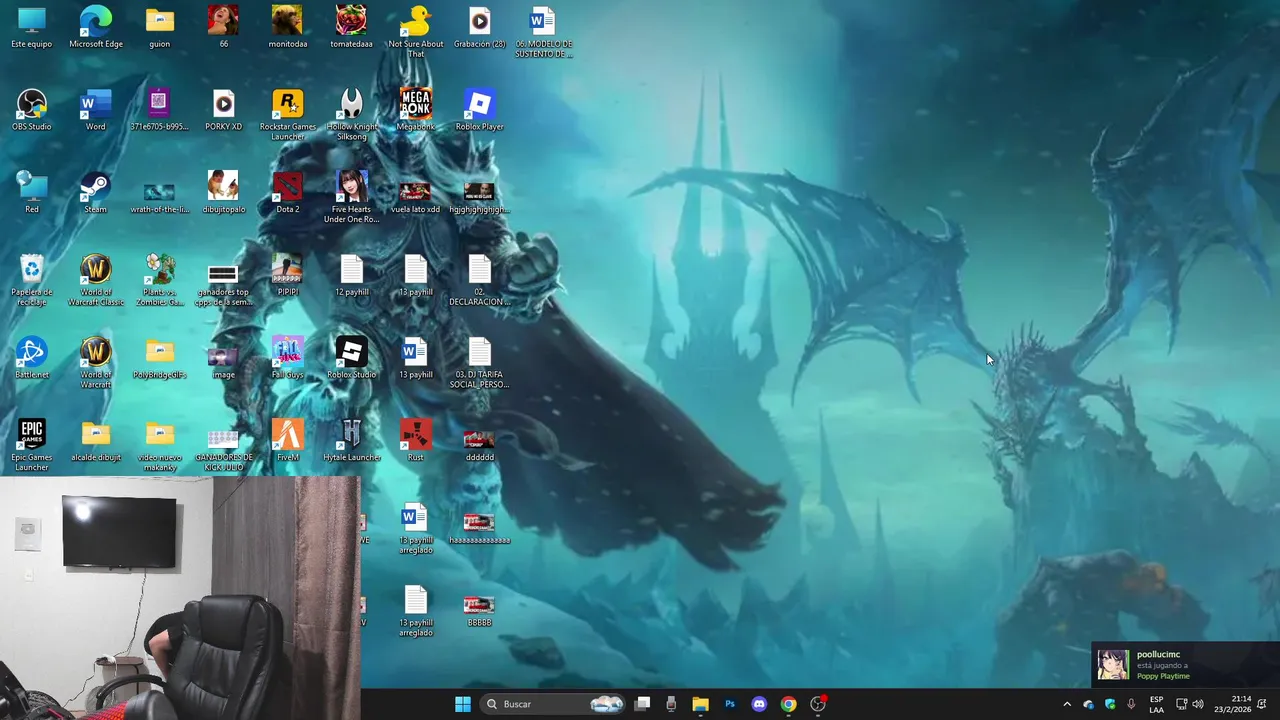Open the 12 payhill text file
The width and height of the screenshot is (1280, 720).
pos(352,275)
